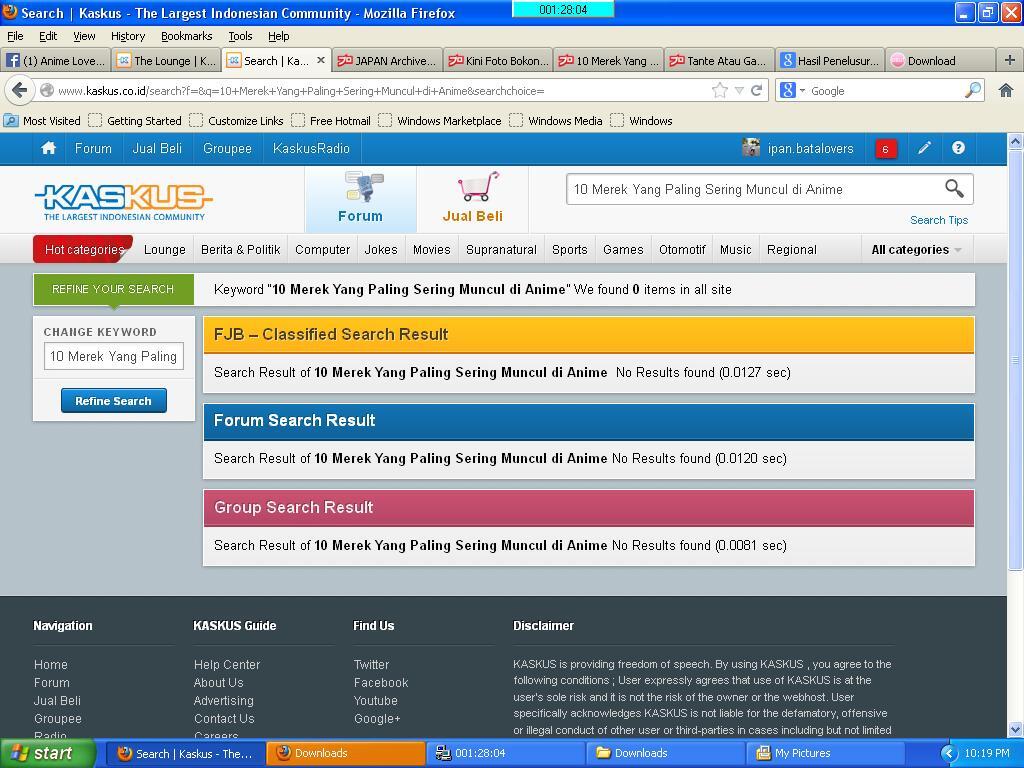Image resolution: width=1024 pixels, height=768 pixels.
Task: Click the Kaskus search magnifier icon
Action: pyautogui.click(x=954, y=189)
